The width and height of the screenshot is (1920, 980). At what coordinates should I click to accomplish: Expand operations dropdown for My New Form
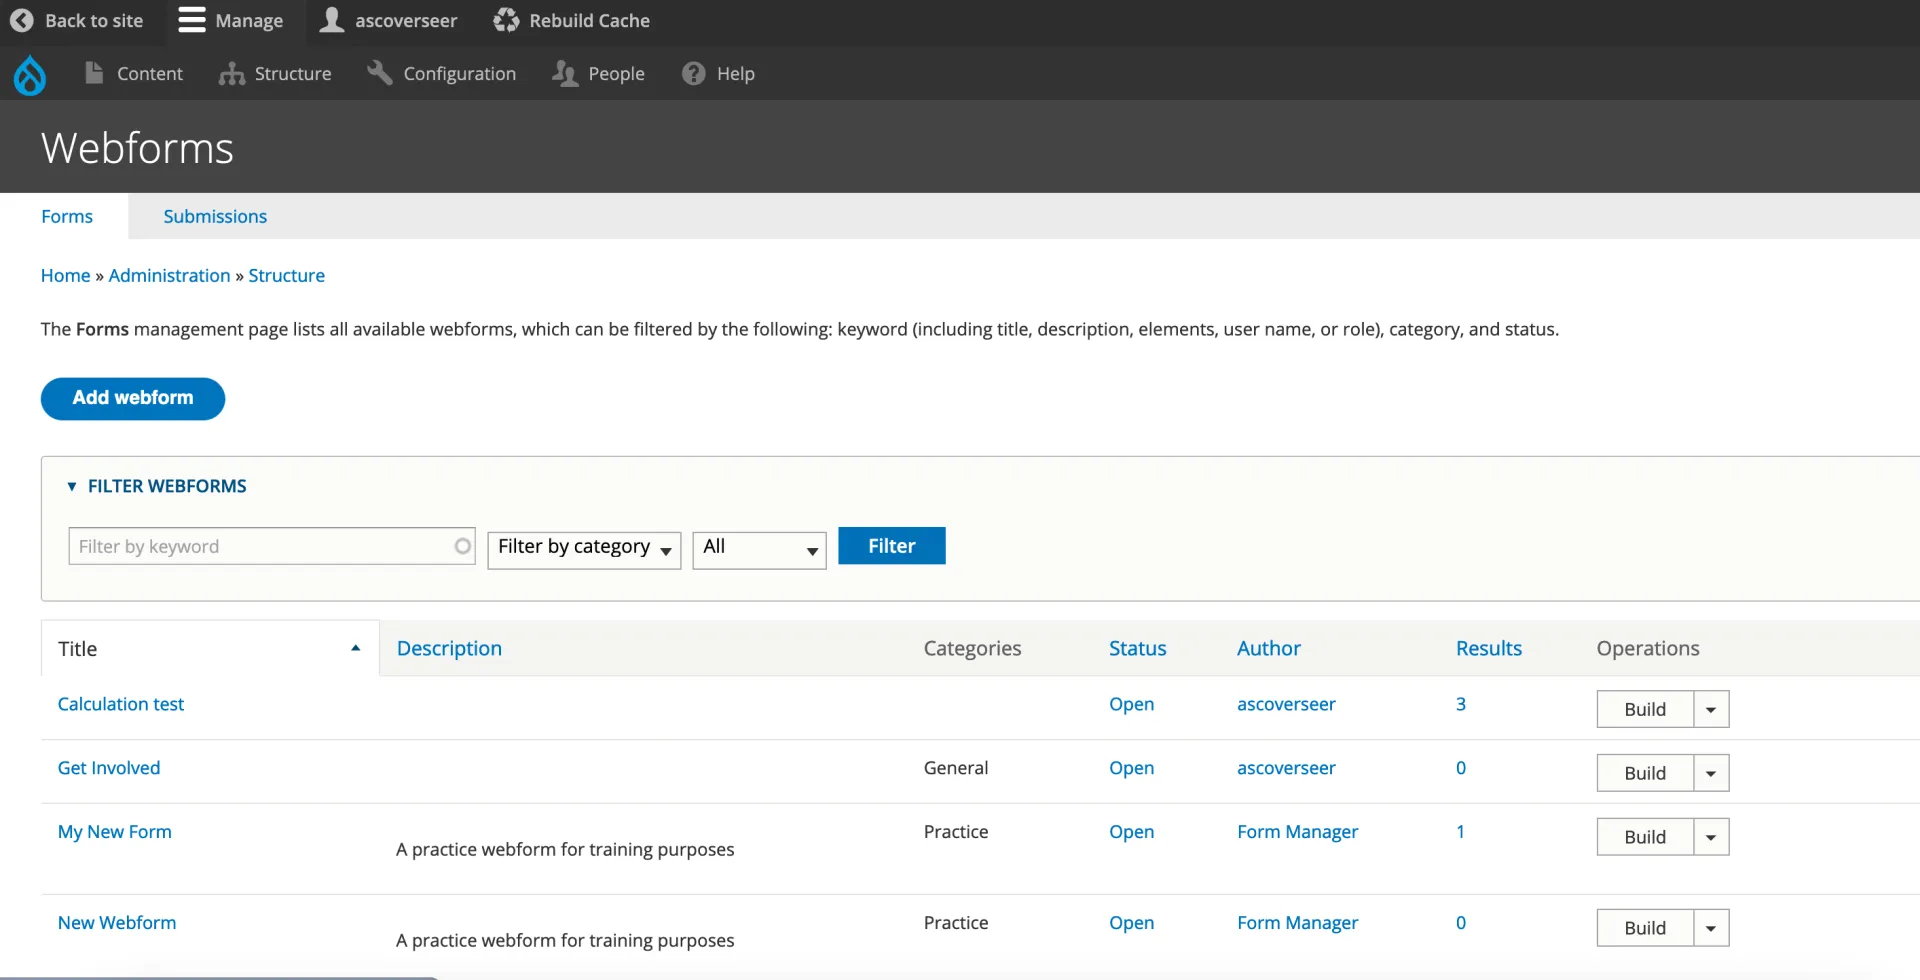tap(1711, 837)
